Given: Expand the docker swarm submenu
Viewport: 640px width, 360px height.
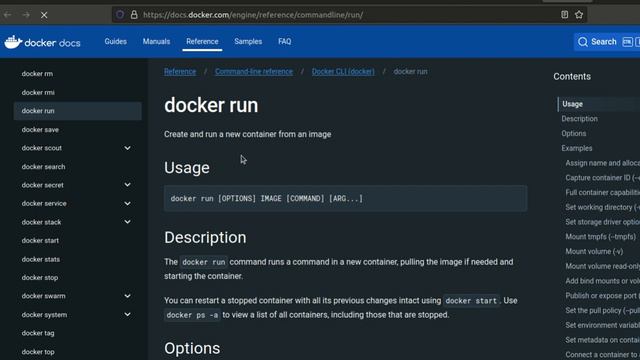Looking at the screenshot, I should click(127, 296).
